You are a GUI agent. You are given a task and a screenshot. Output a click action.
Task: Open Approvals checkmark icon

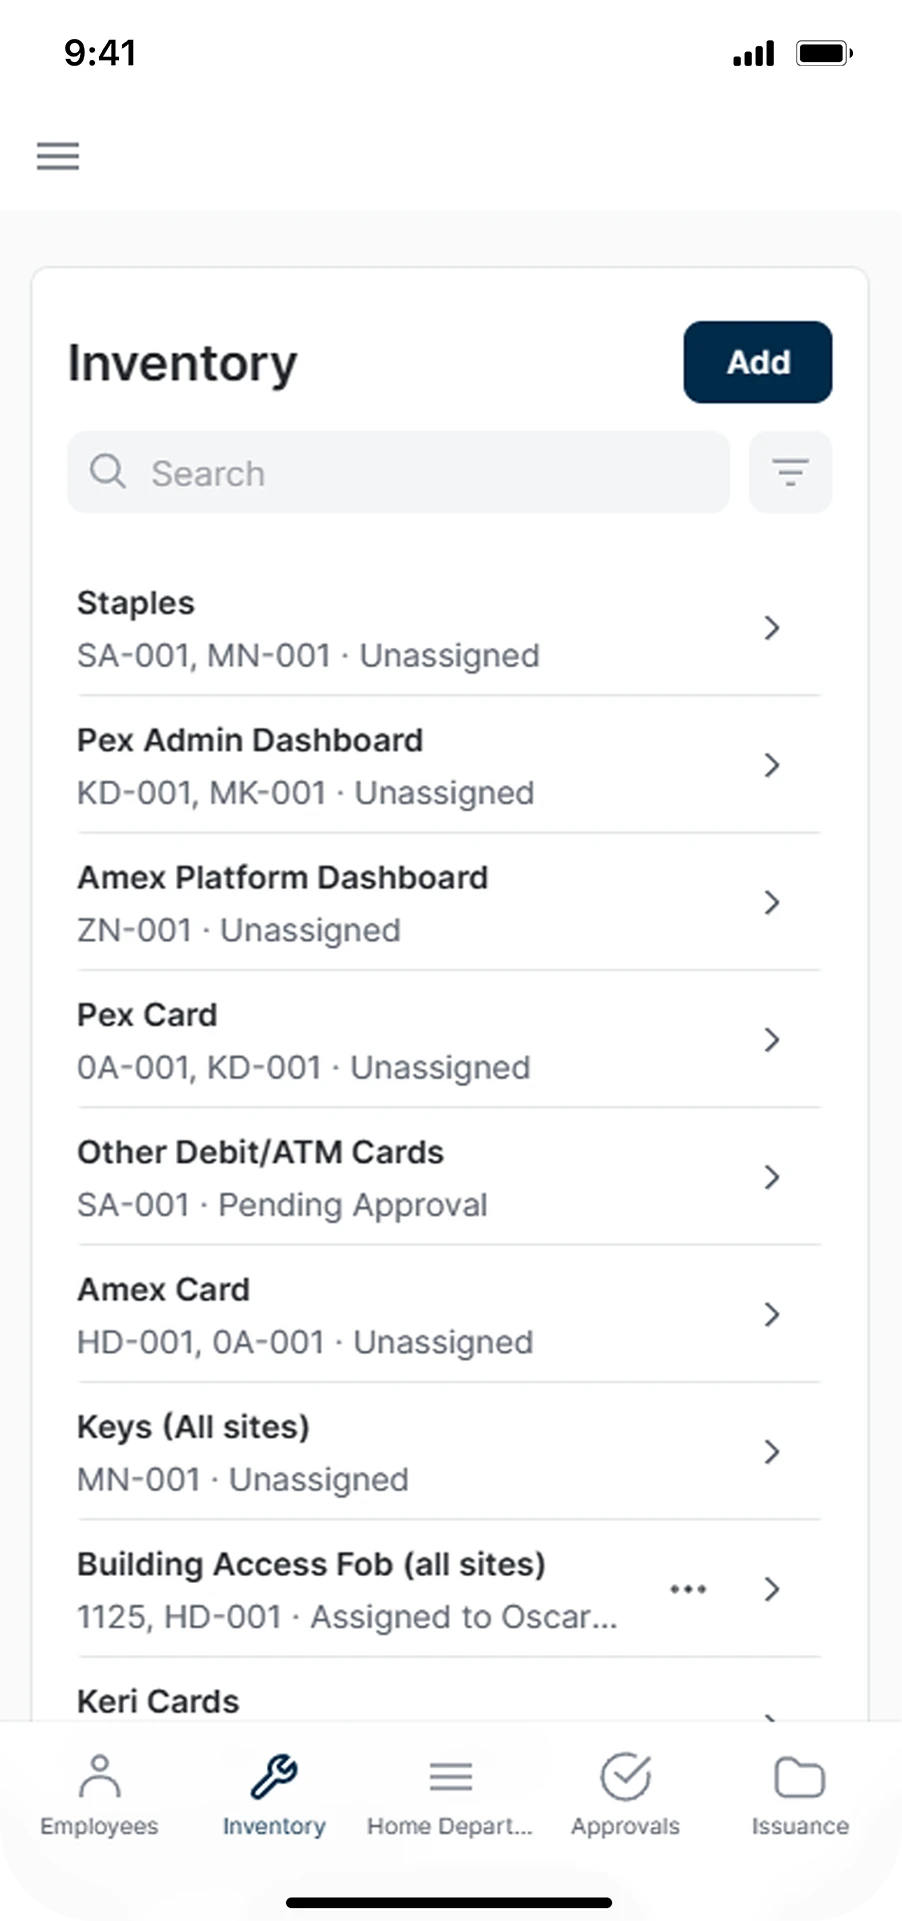point(625,1778)
